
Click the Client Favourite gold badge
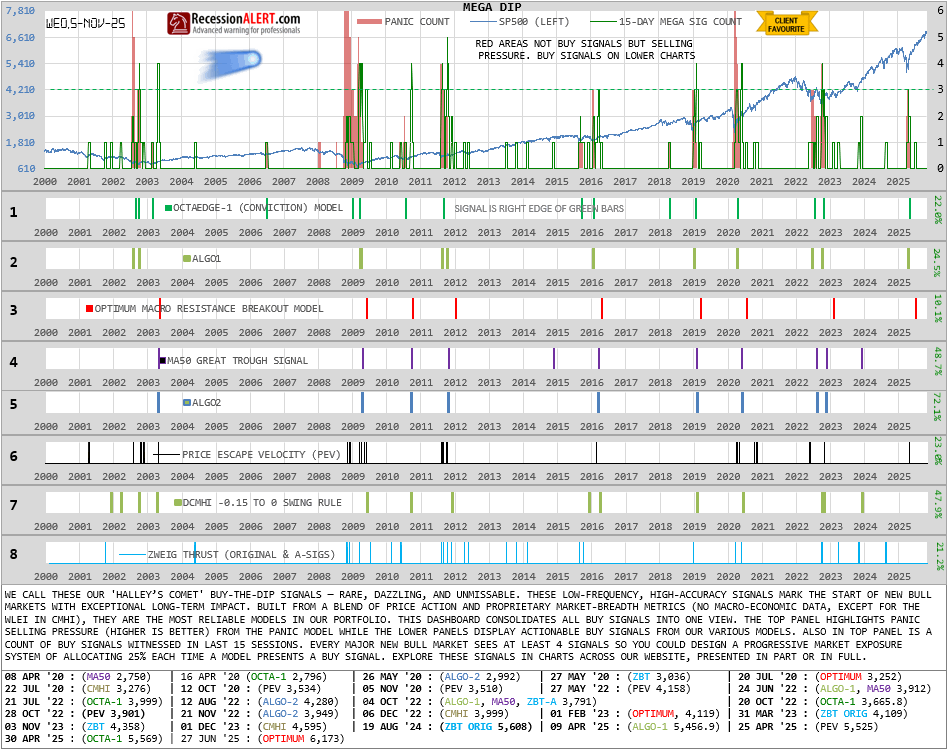point(786,24)
